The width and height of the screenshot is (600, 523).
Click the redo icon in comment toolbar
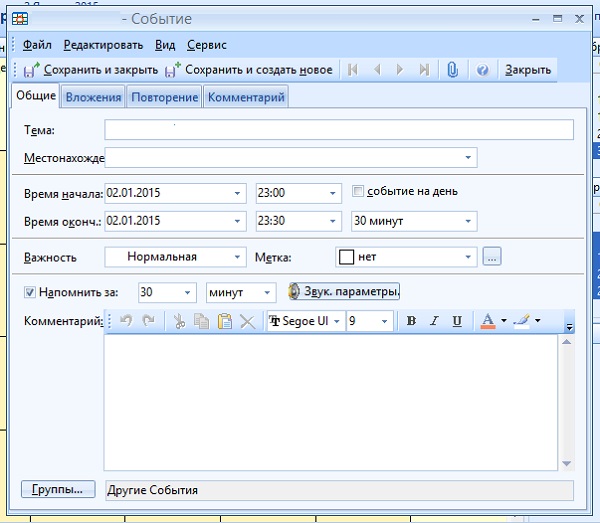pos(148,321)
